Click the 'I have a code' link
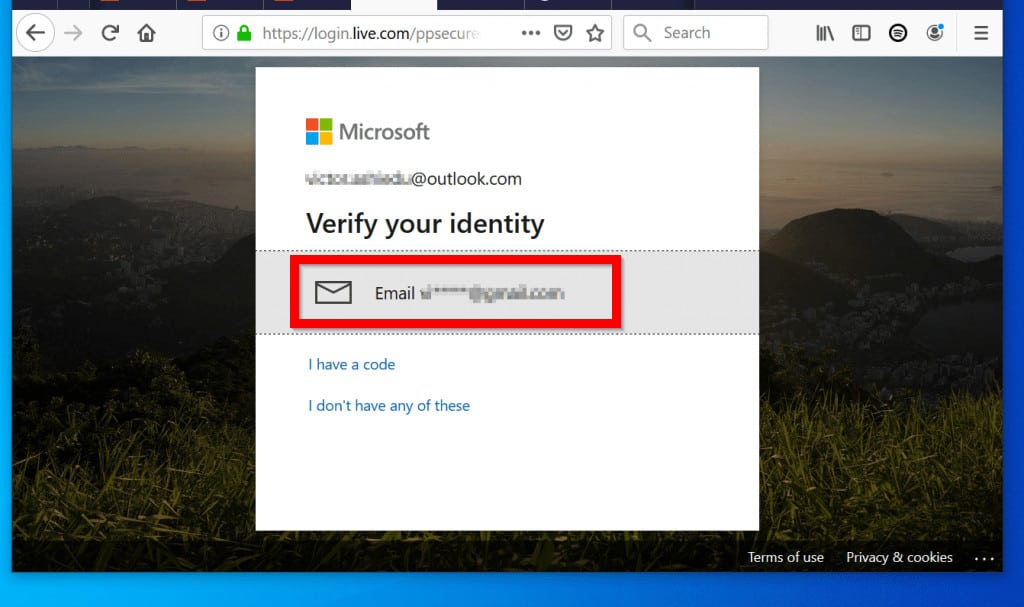1024x607 pixels. [351, 364]
